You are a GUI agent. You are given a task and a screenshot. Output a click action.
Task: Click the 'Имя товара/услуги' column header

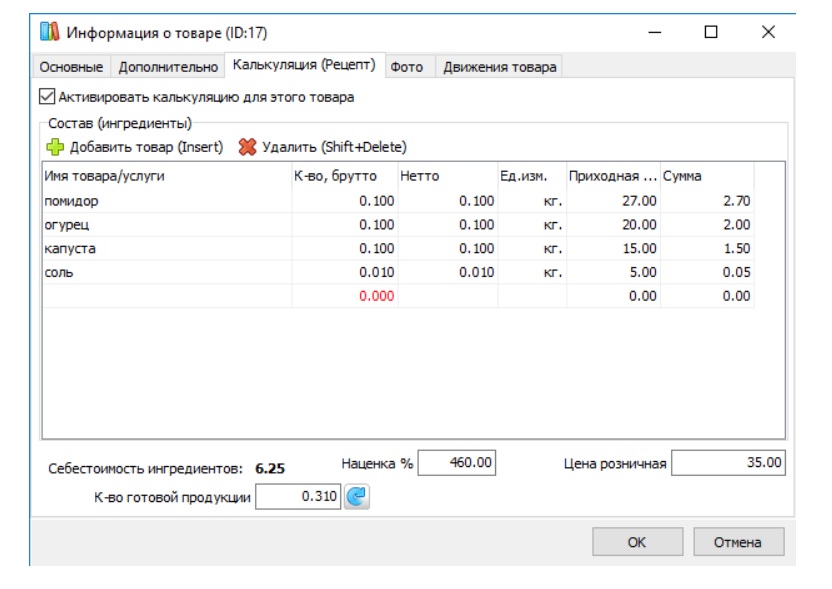click(x=167, y=176)
